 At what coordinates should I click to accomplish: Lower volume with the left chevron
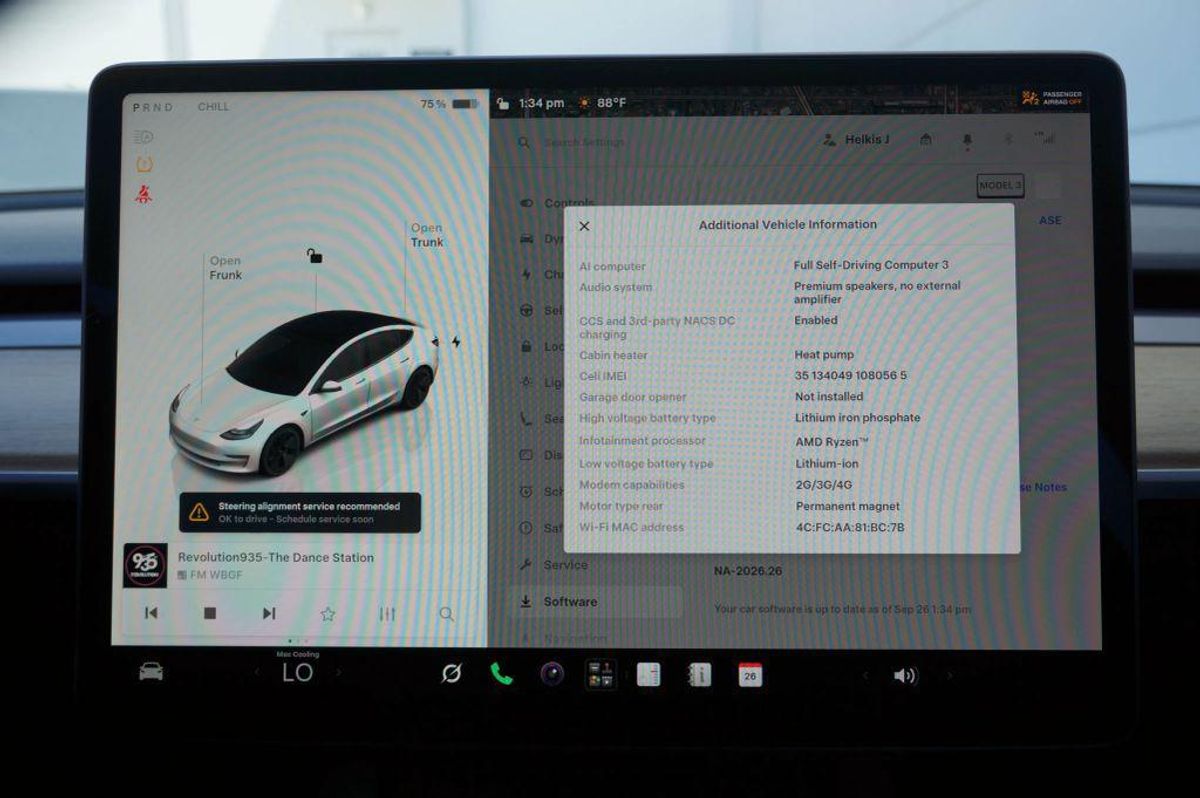tap(865, 676)
